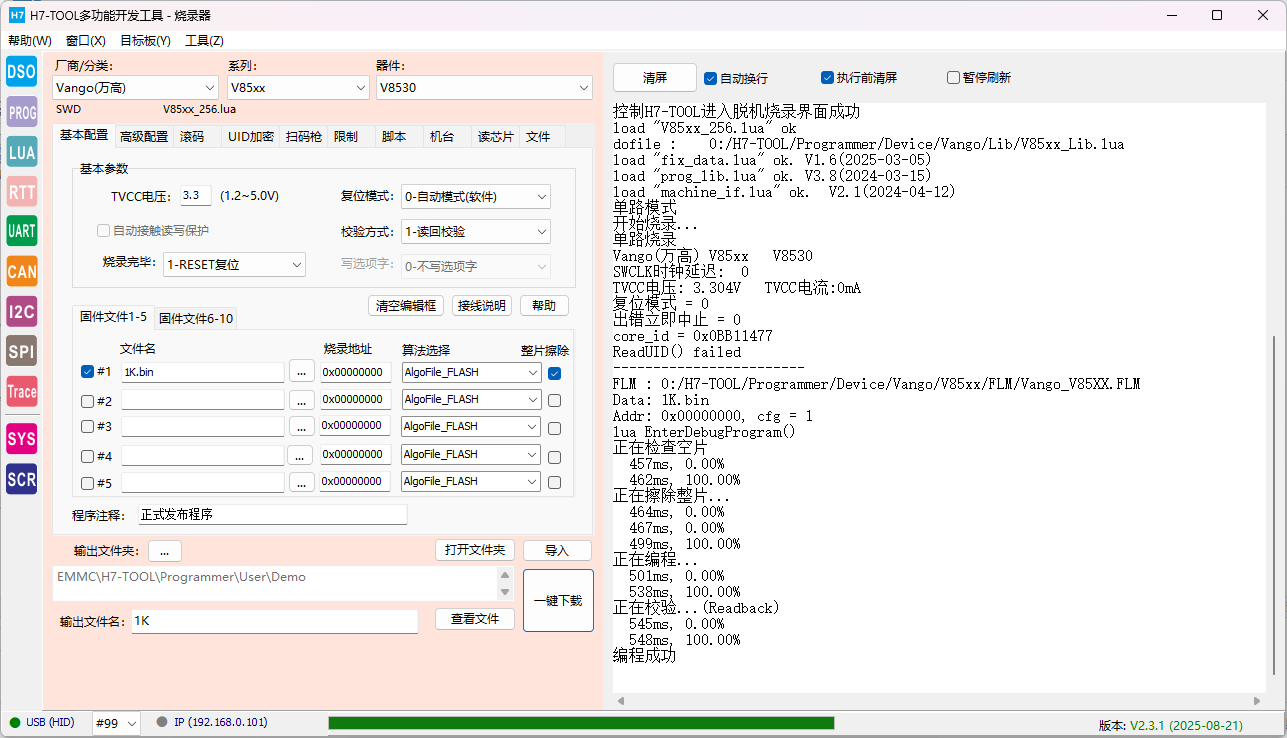The width and height of the screenshot is (1287, 738).
Task: Open the UART sidebar tool
Action: (21, 231)
